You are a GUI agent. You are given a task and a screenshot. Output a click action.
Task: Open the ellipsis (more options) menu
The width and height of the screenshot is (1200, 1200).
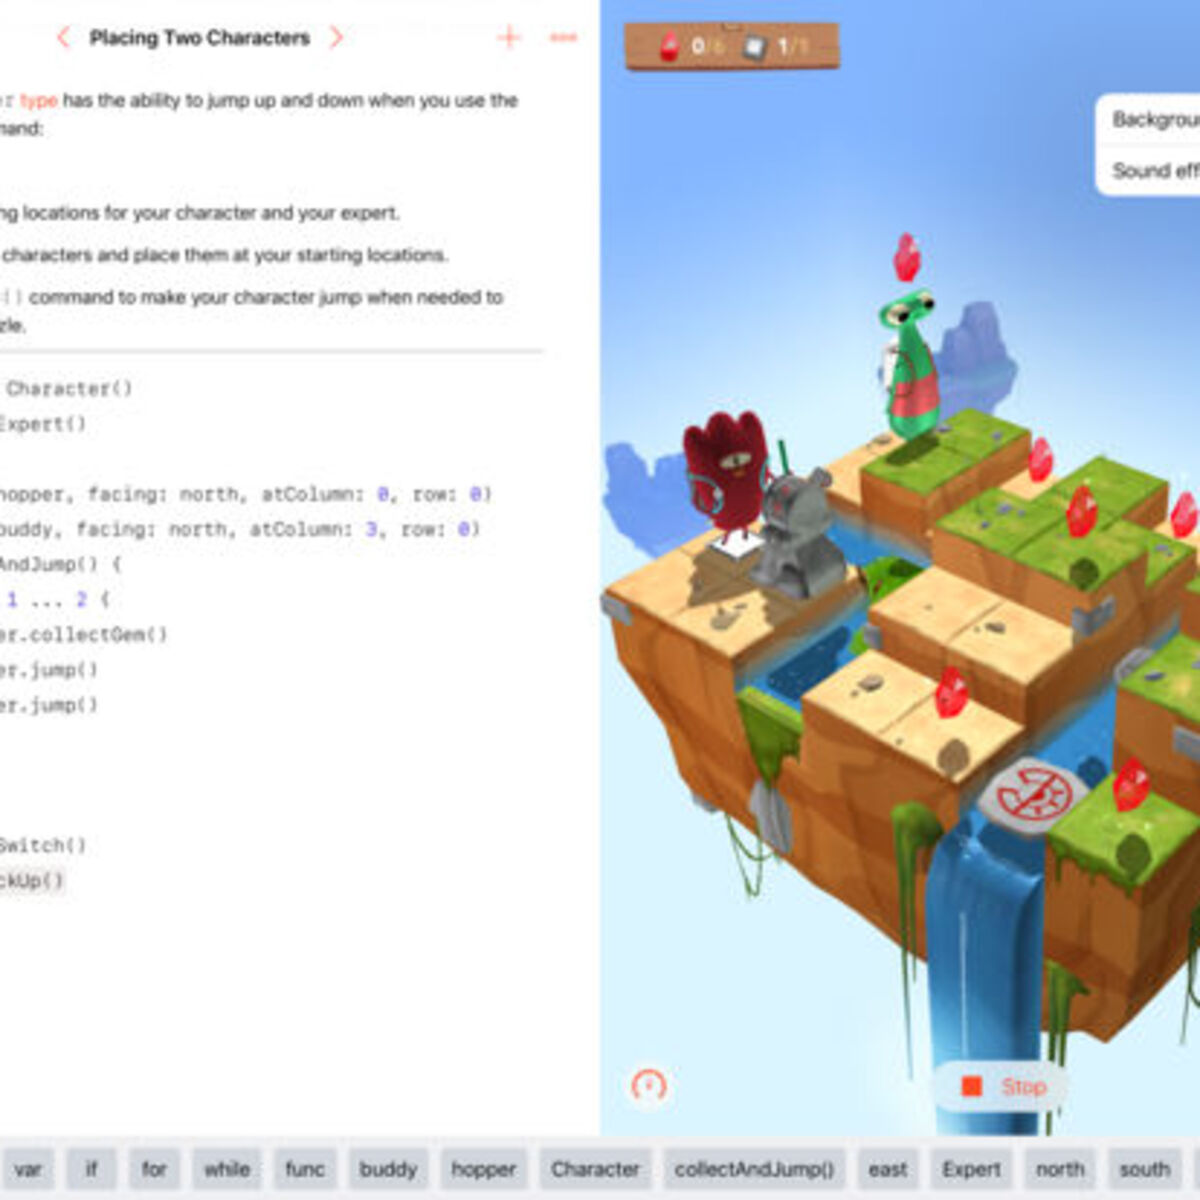click(563, 37)
